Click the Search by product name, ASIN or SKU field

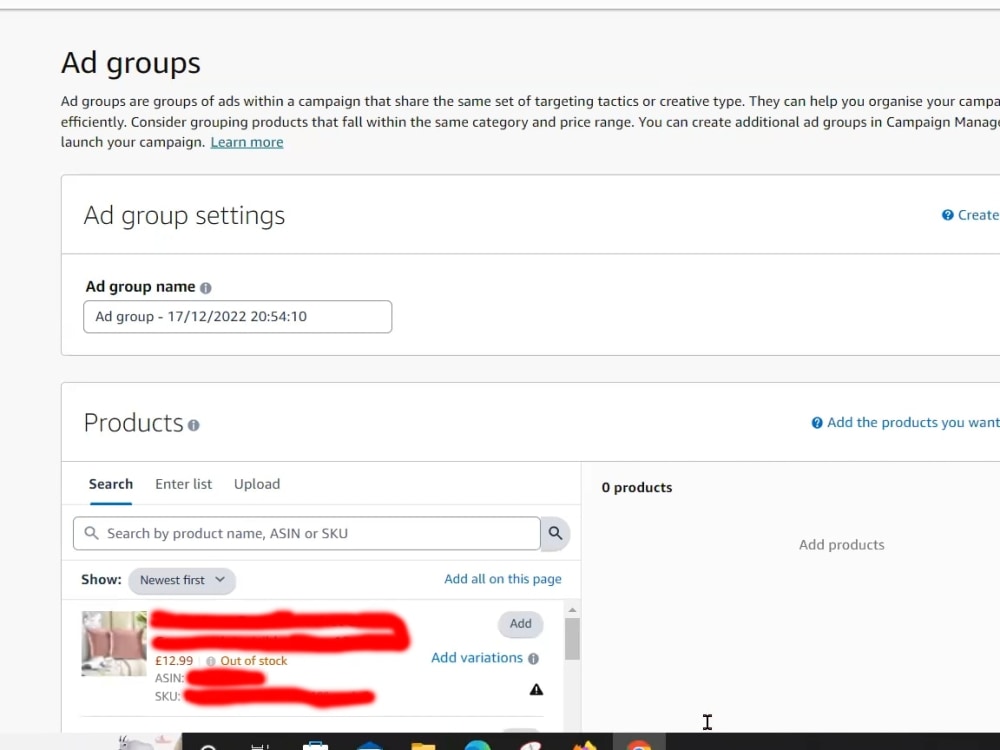pos(307,533)
